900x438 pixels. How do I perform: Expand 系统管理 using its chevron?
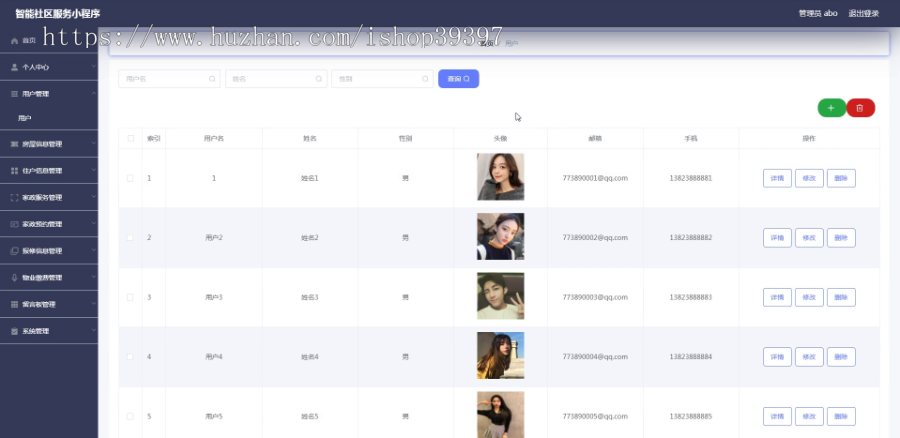[94, 331]
